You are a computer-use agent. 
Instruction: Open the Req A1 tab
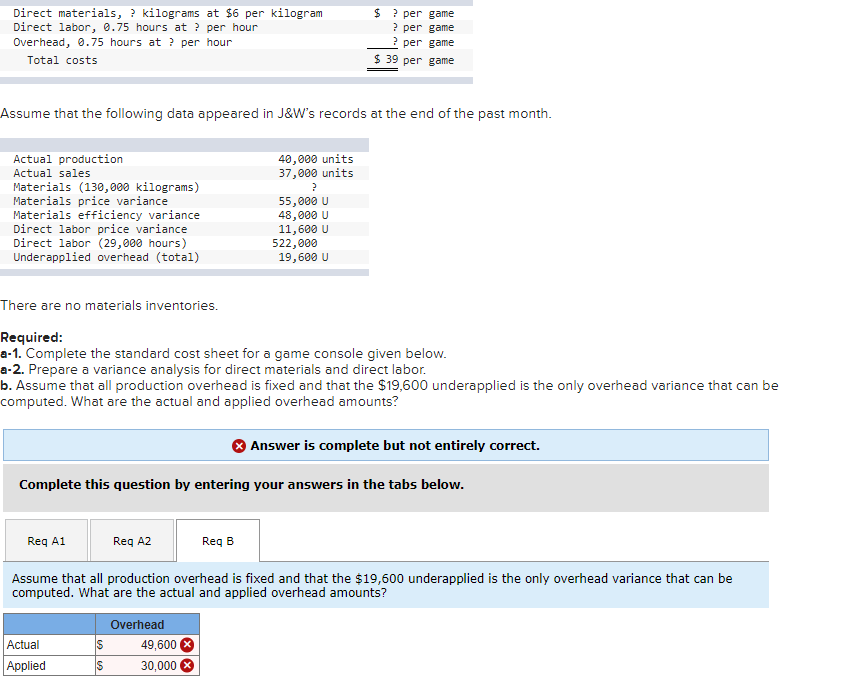(x=46, y=540)
